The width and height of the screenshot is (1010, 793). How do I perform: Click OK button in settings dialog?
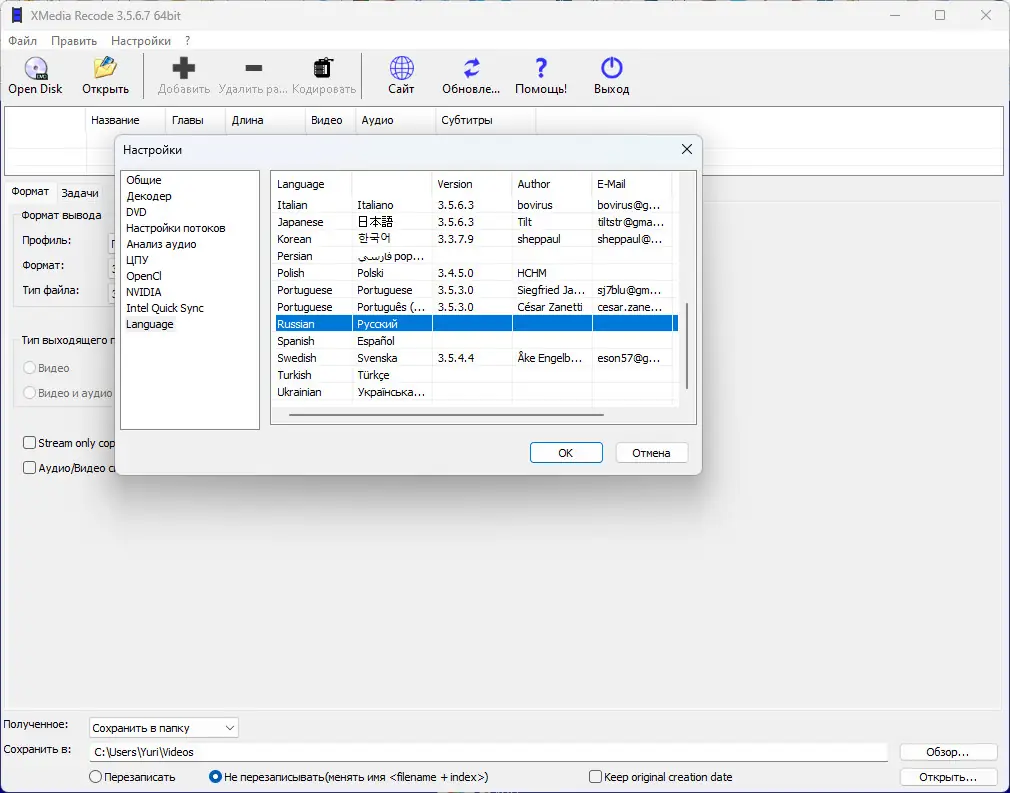click(x=566, y=453)
